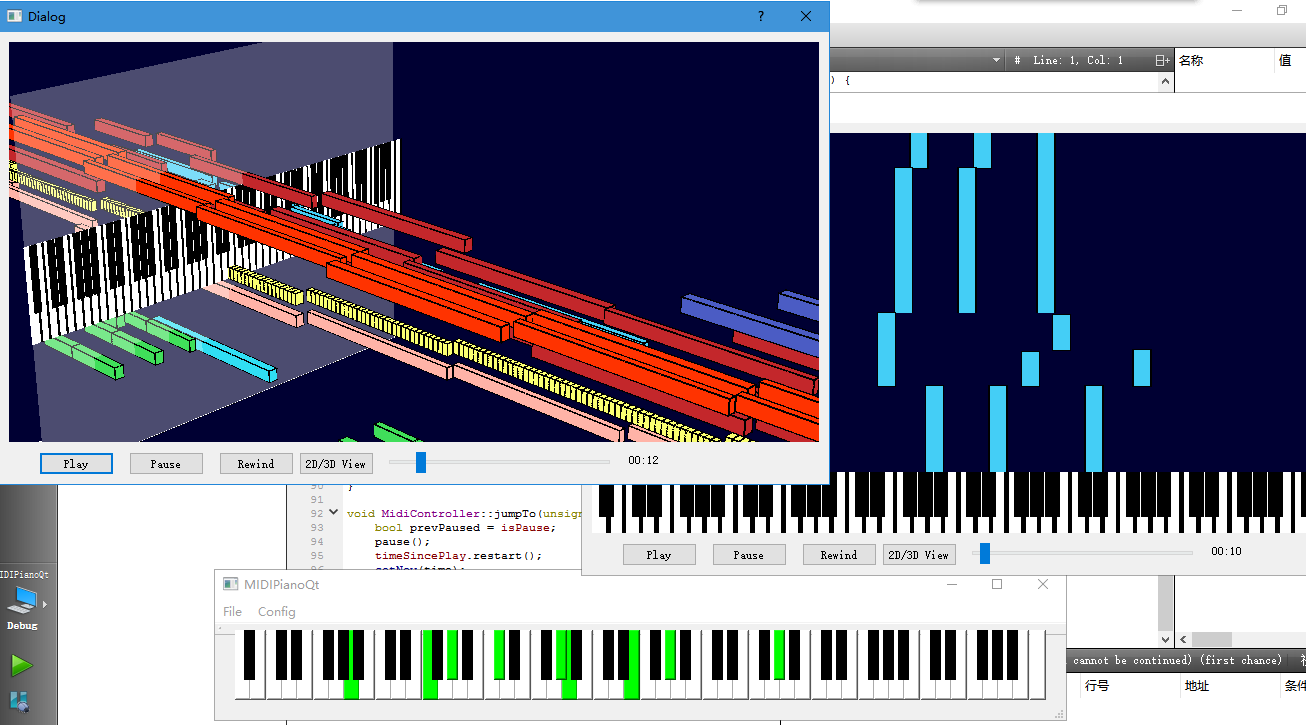Viewport: 1306px width, 725px height.
Task: Click the 名称 column header
Action: [1191, 60]
